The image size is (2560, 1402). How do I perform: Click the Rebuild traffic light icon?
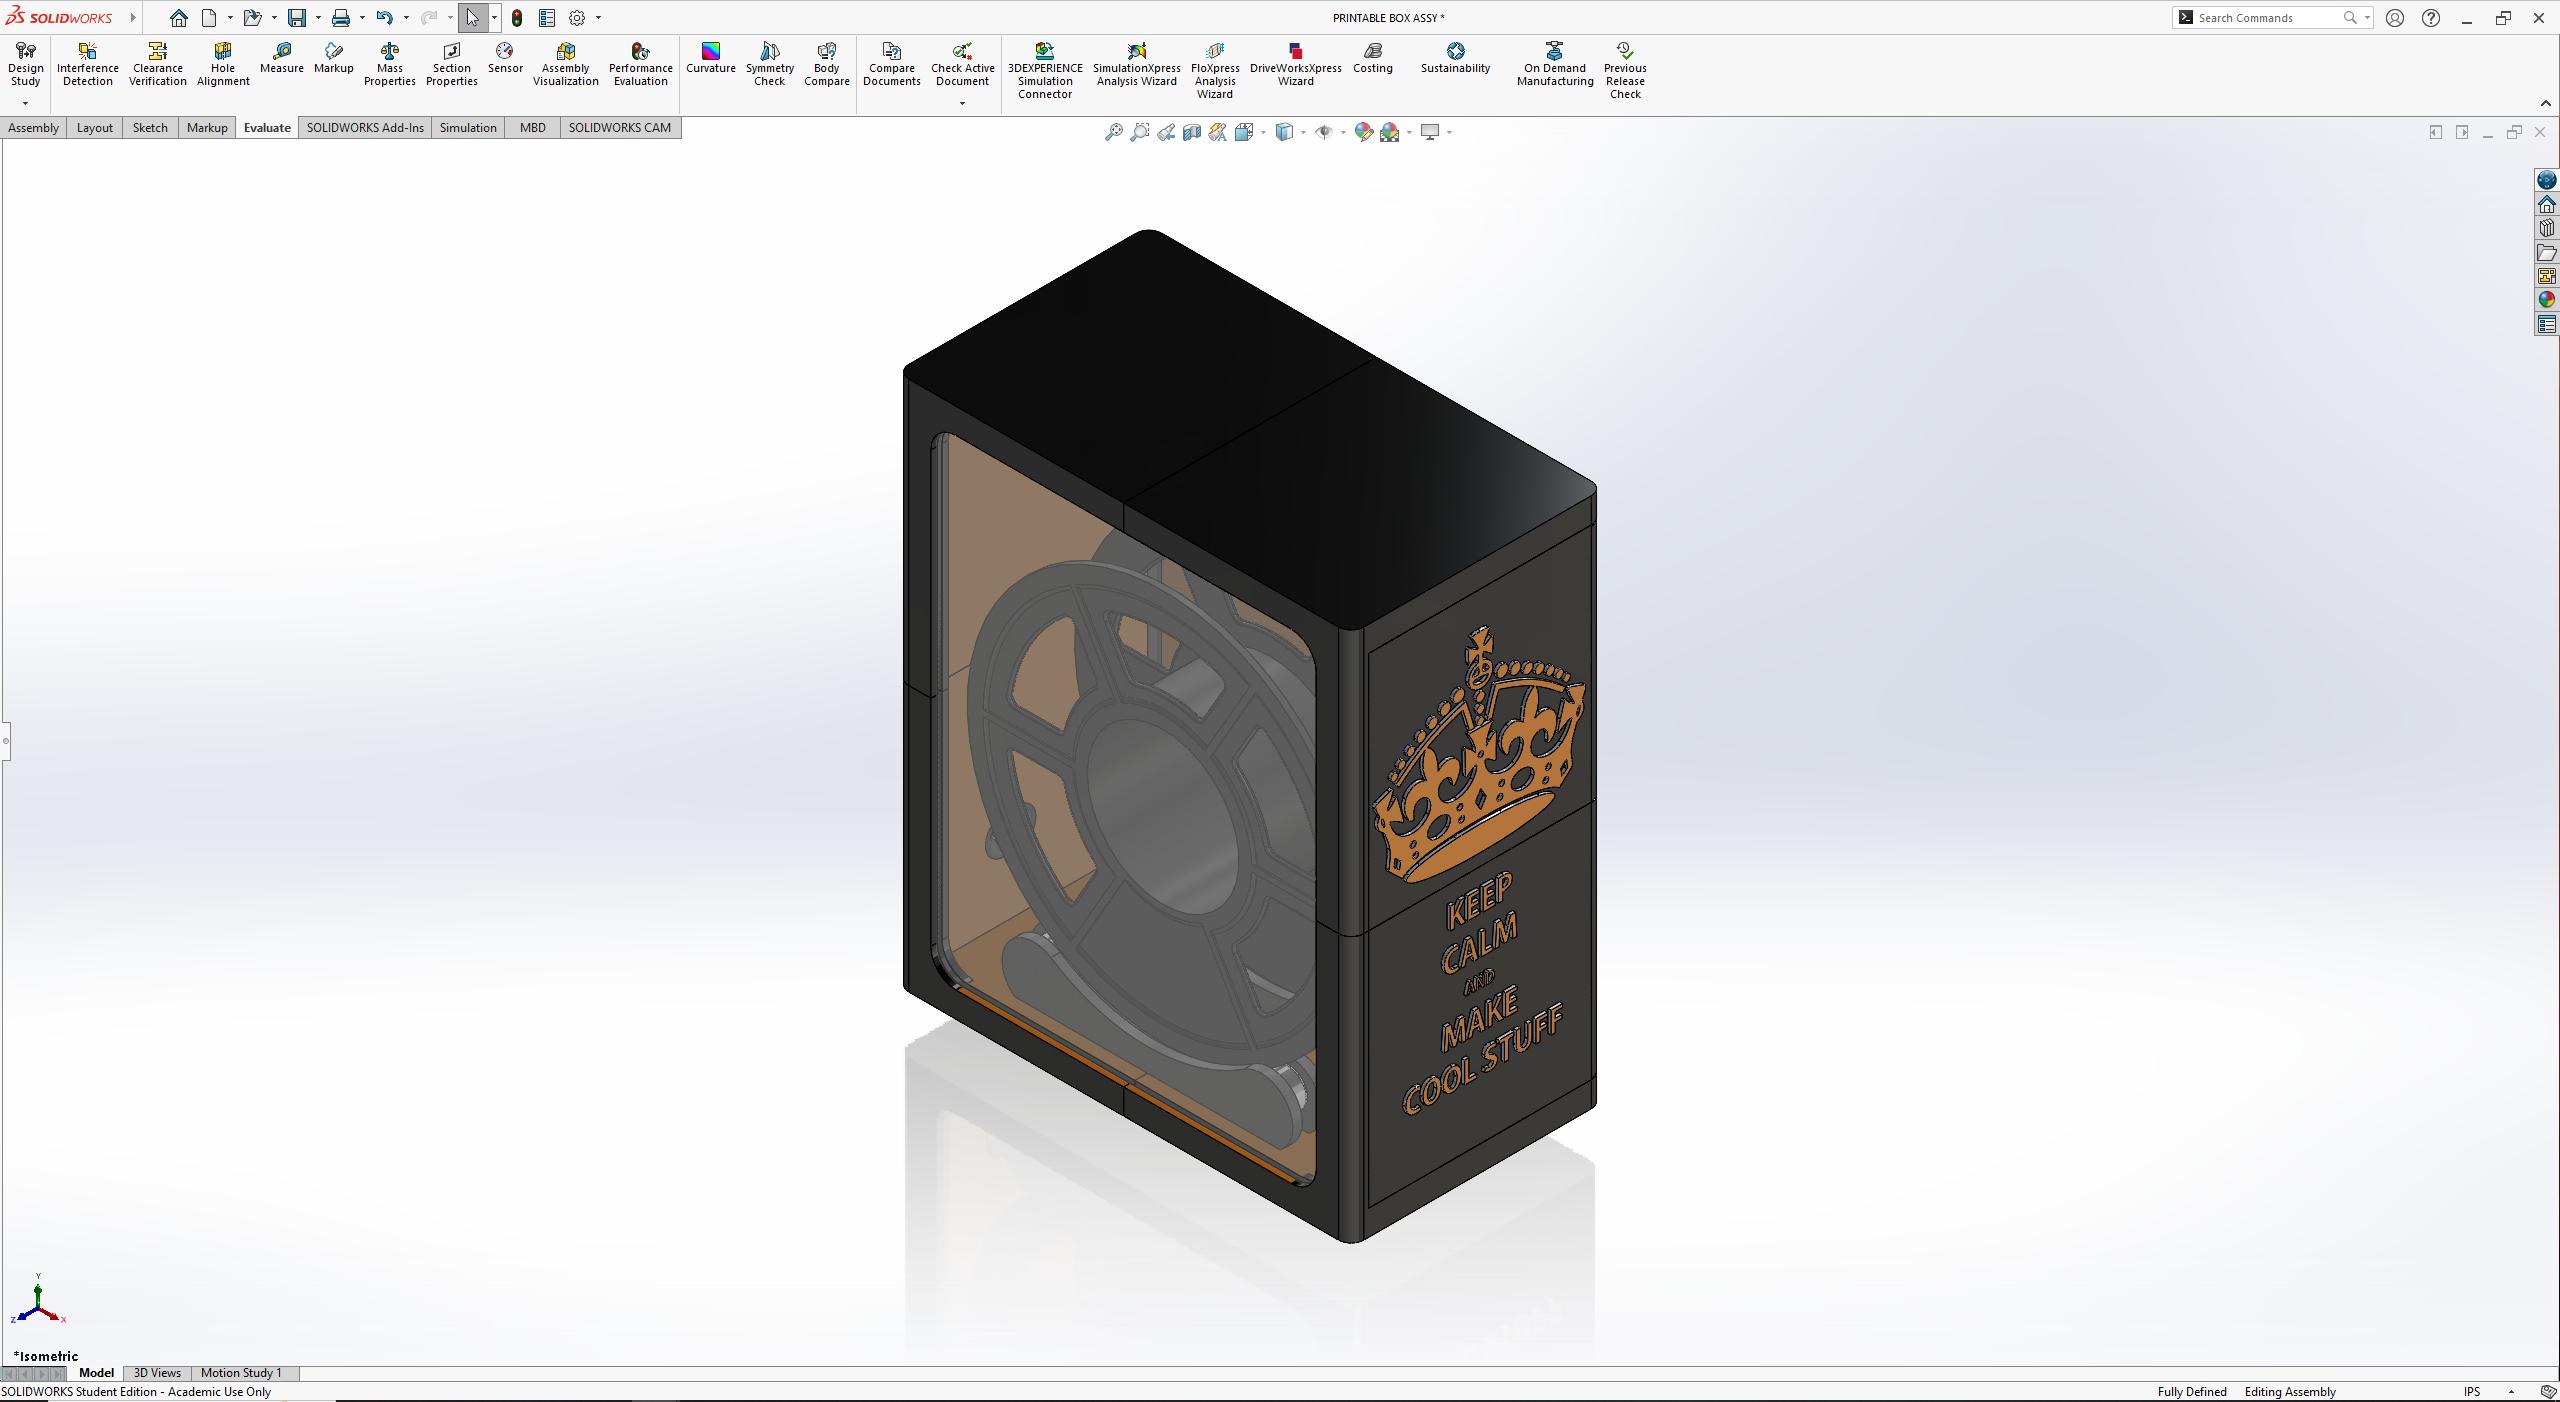pos(517,18)
